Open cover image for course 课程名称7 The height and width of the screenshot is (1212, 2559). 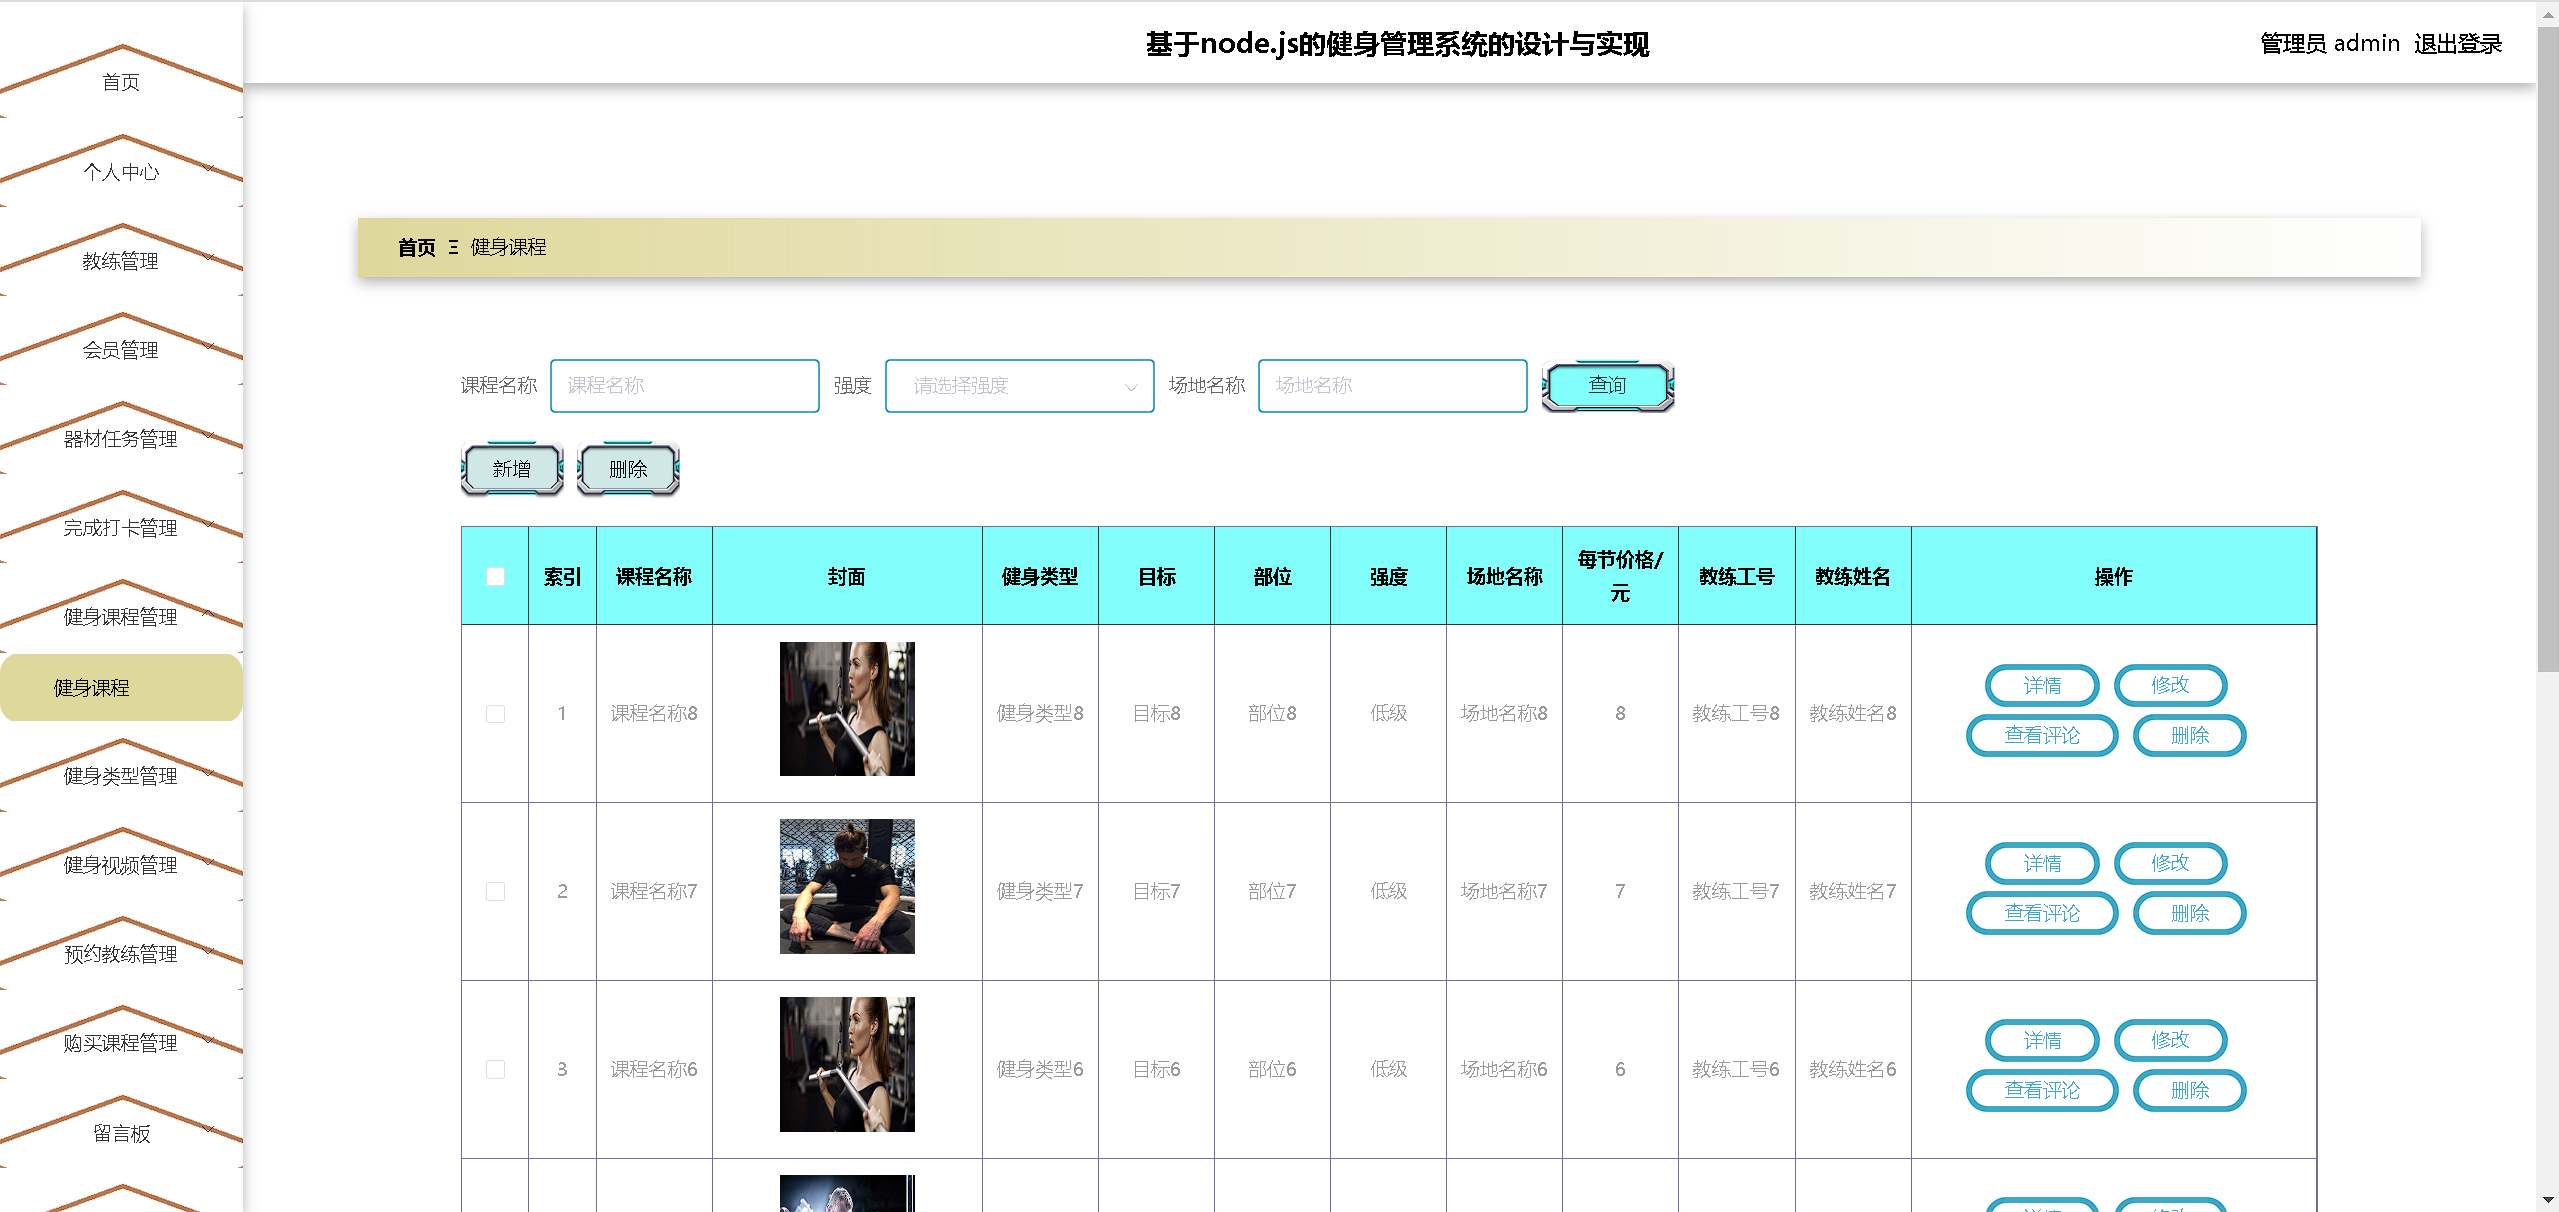[x=846, y=886]
